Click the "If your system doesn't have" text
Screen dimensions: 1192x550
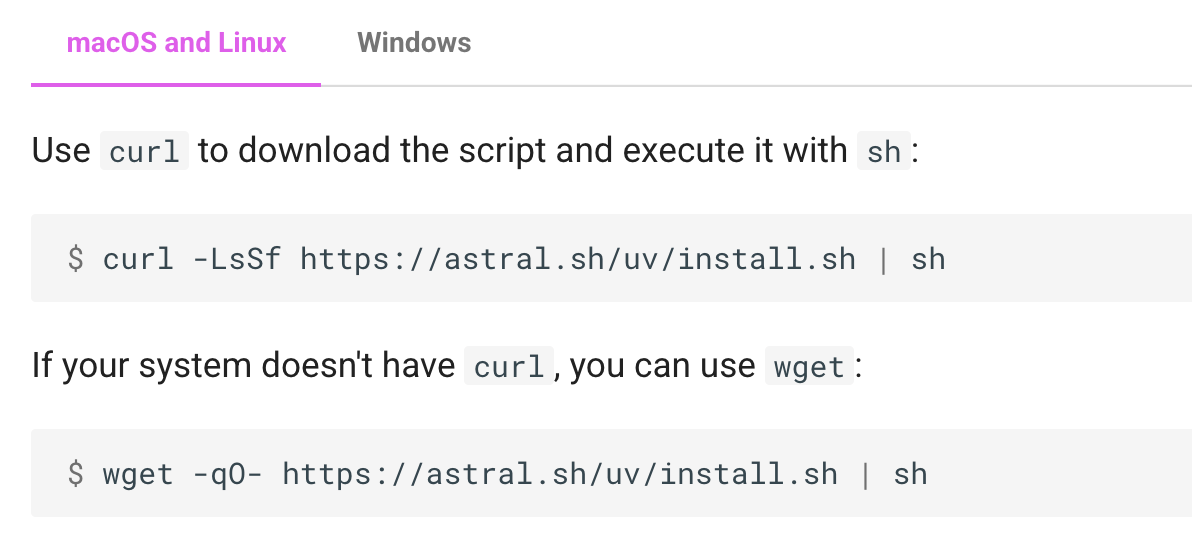click(243, 366)
